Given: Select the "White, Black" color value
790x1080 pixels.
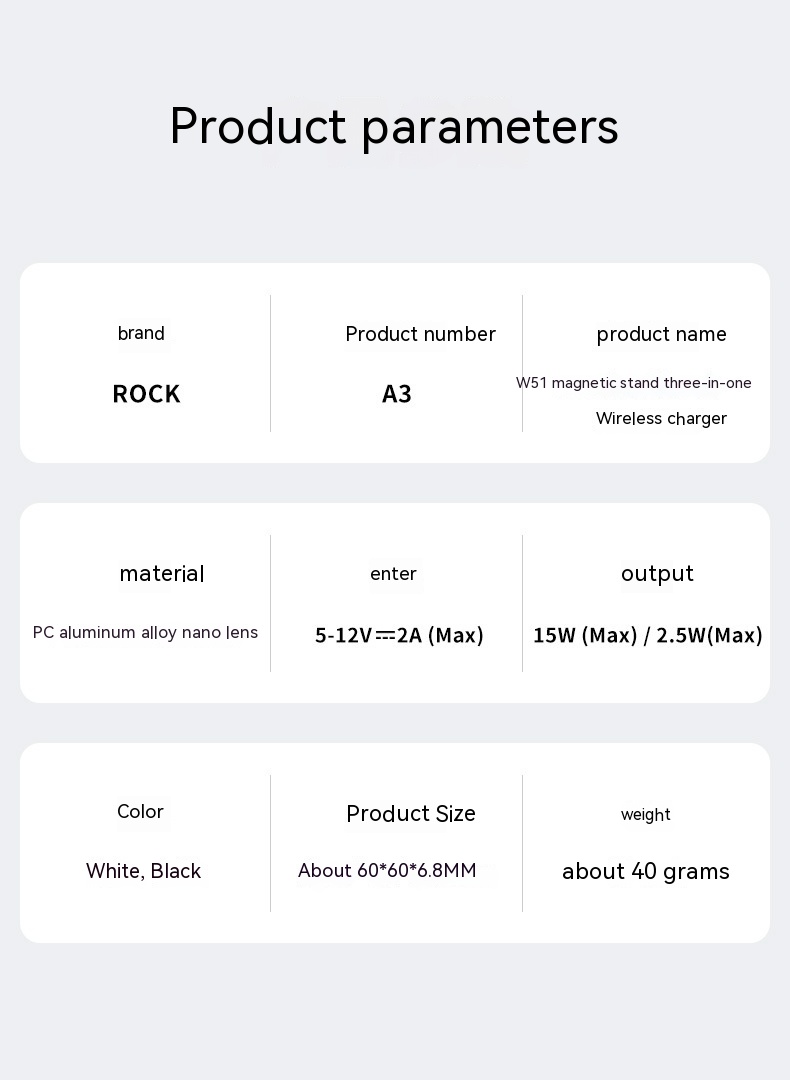Looking at the screenshot, I should [143, 872].
